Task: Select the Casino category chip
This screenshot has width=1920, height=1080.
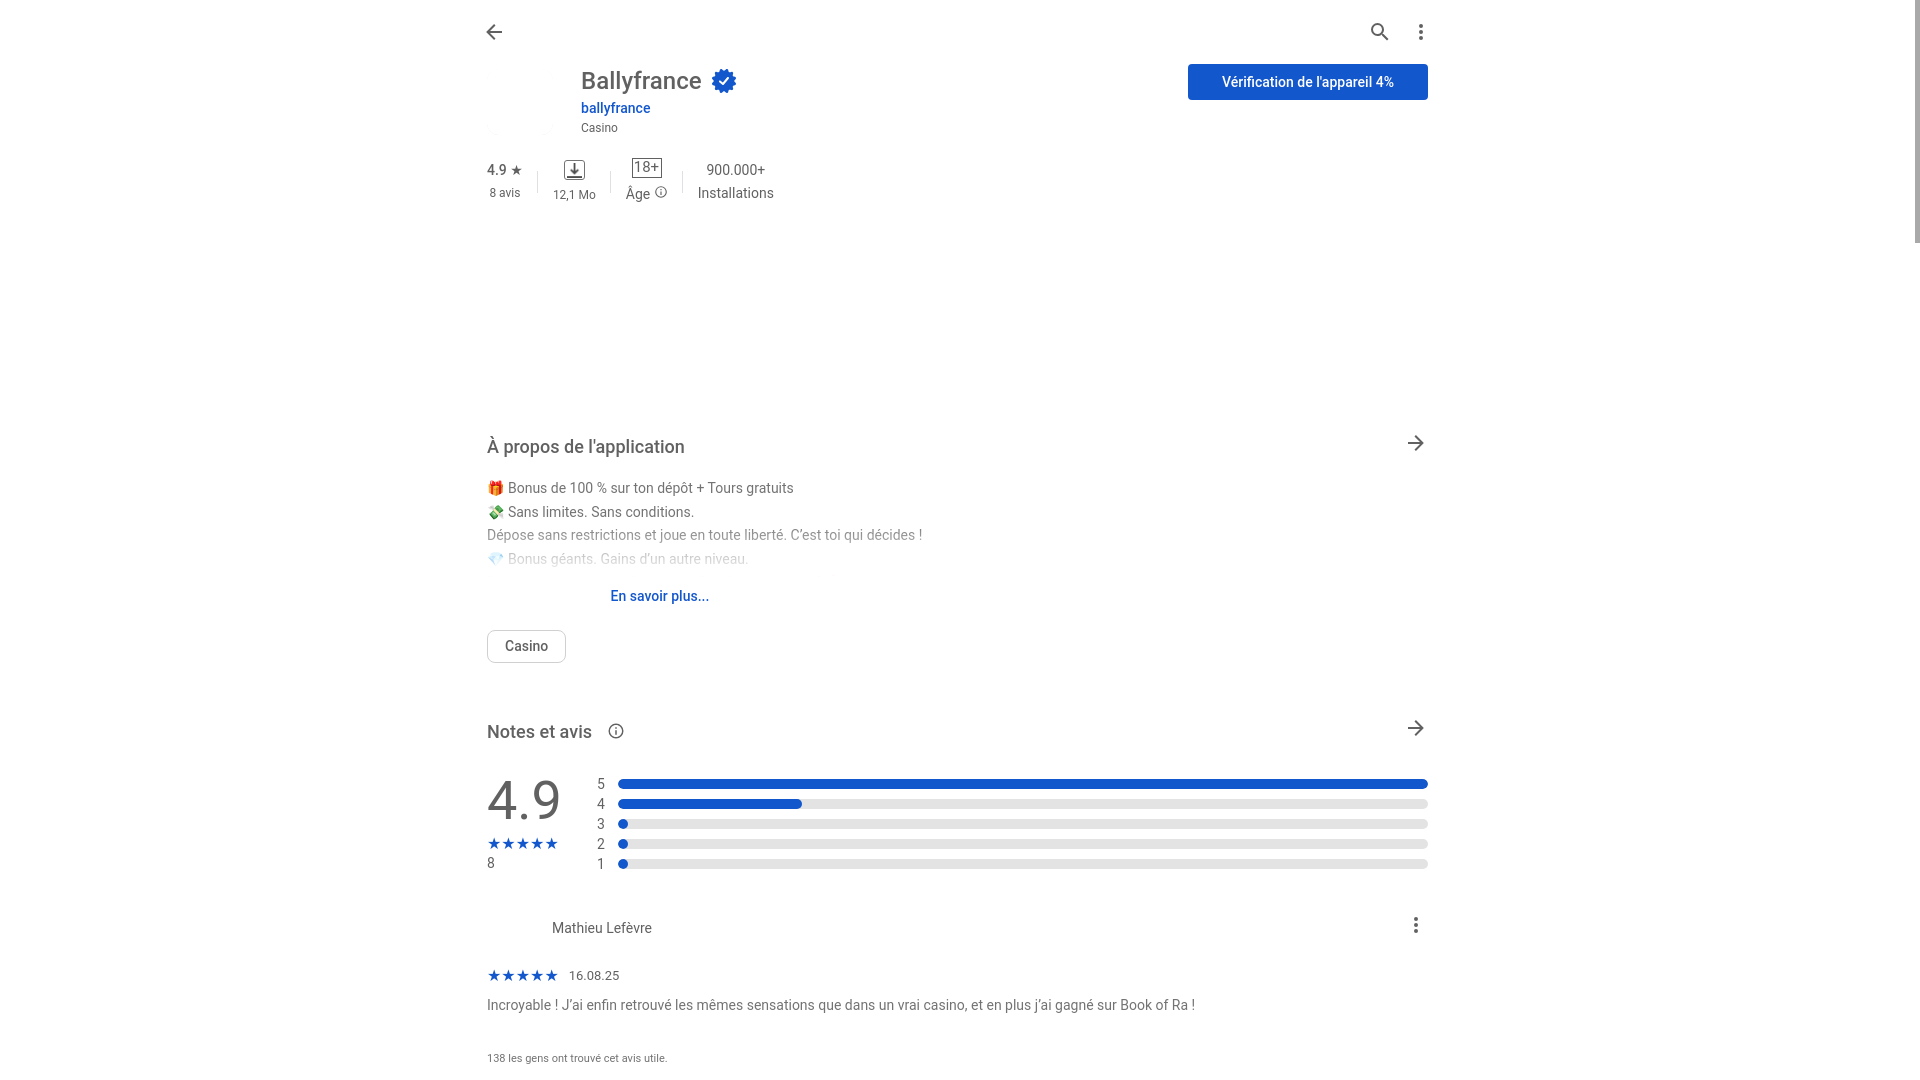Action: pos(526,646)
